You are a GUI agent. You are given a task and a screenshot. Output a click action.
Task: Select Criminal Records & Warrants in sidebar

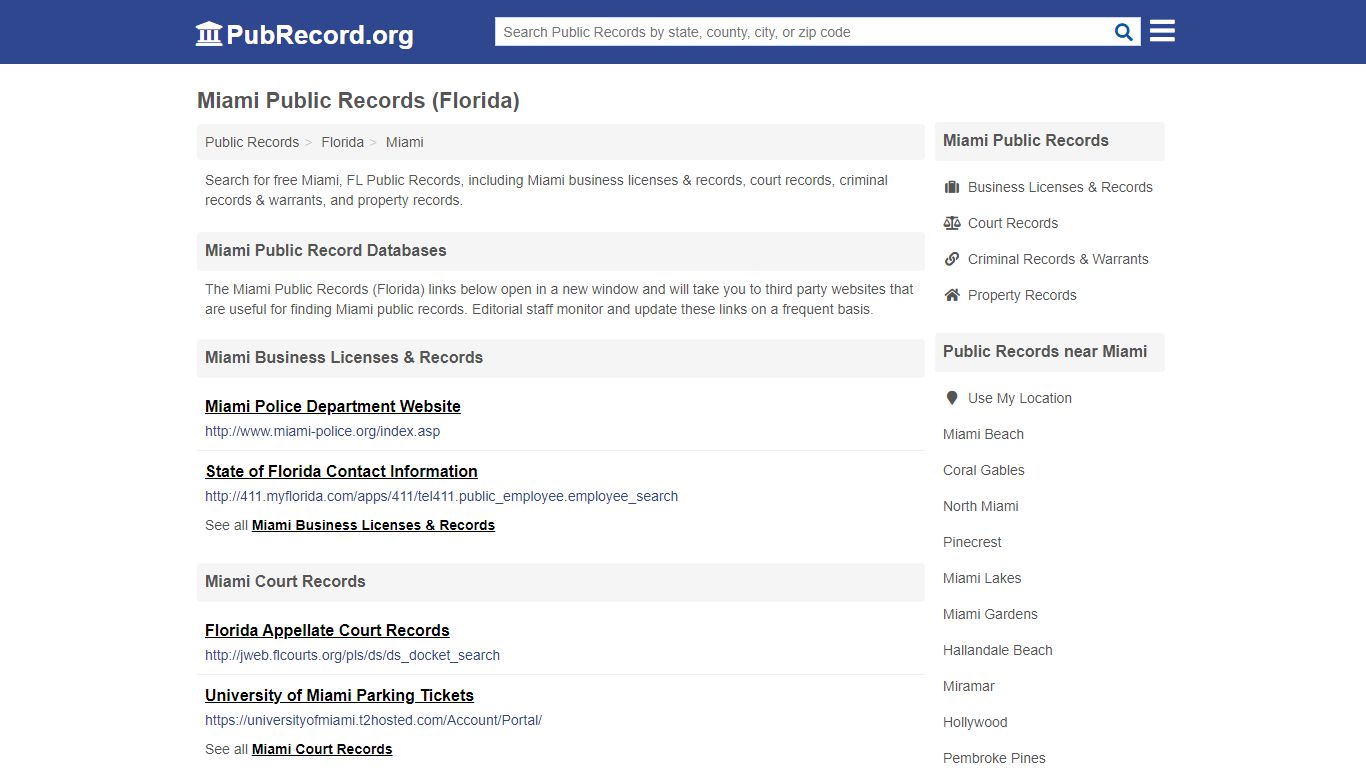(1058, 259)
